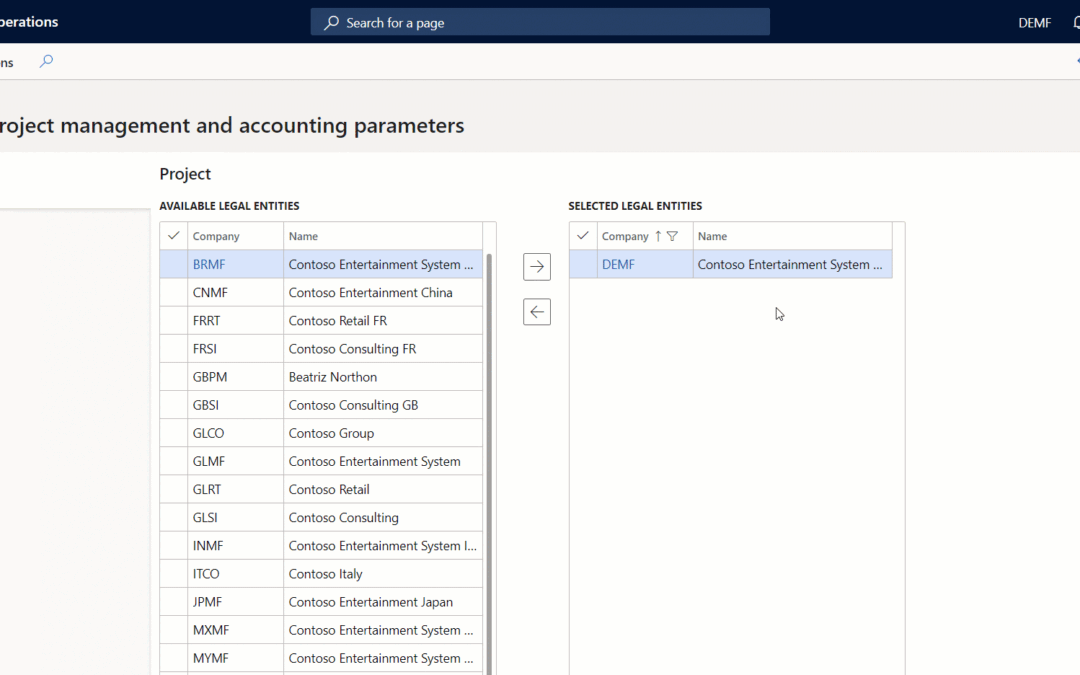Select all selected entities with header checkmark
This screenshot has height=675, width=1080.
tap(583, 236)
